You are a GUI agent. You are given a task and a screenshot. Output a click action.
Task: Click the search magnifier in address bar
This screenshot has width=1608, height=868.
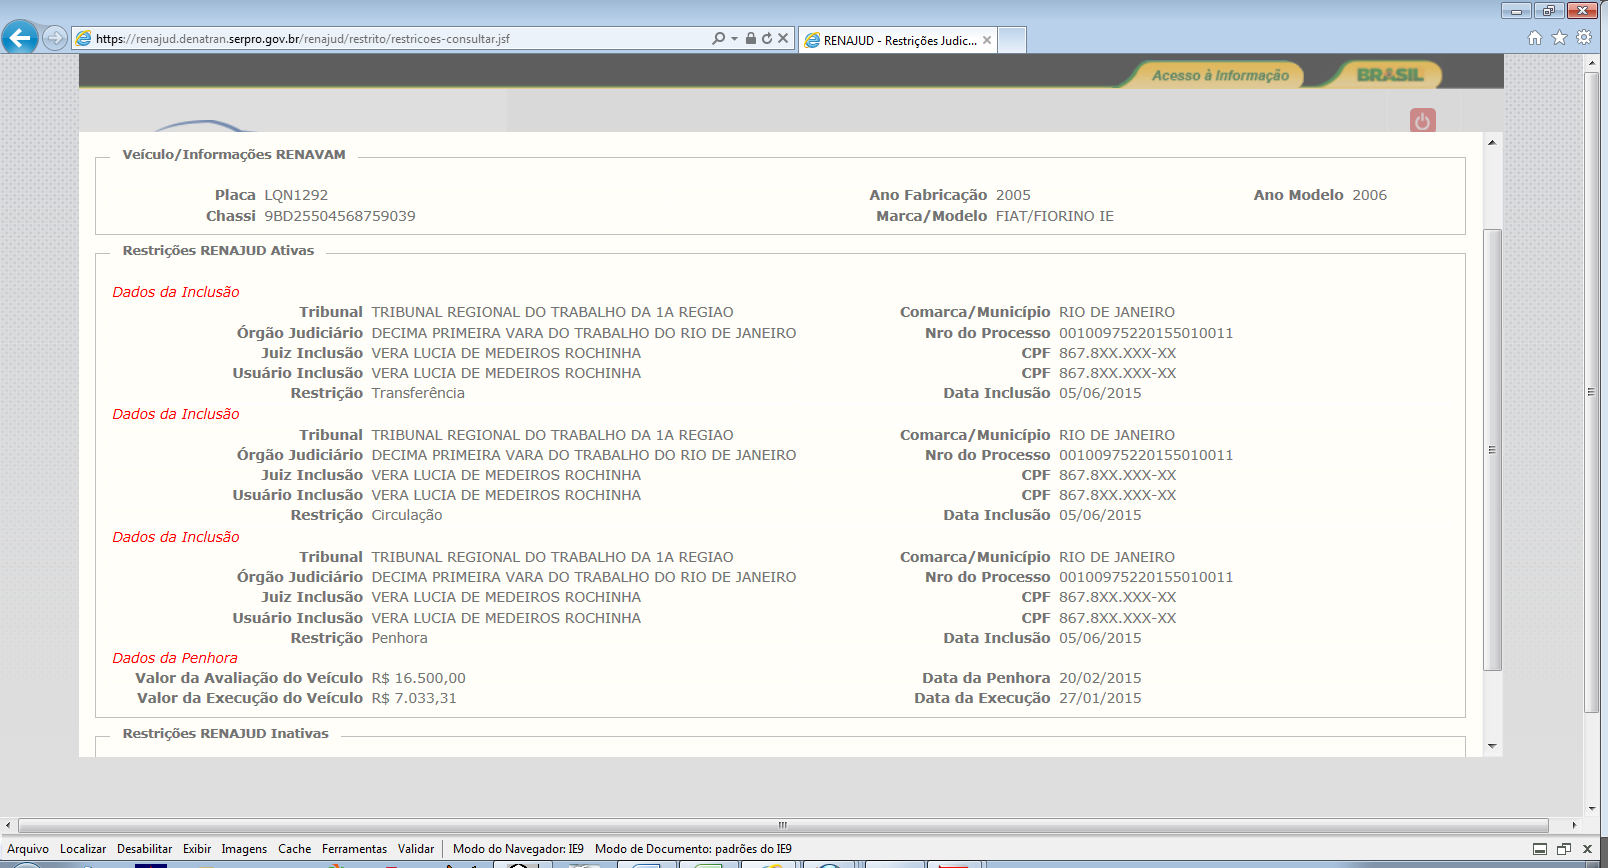tap(718, 38)
